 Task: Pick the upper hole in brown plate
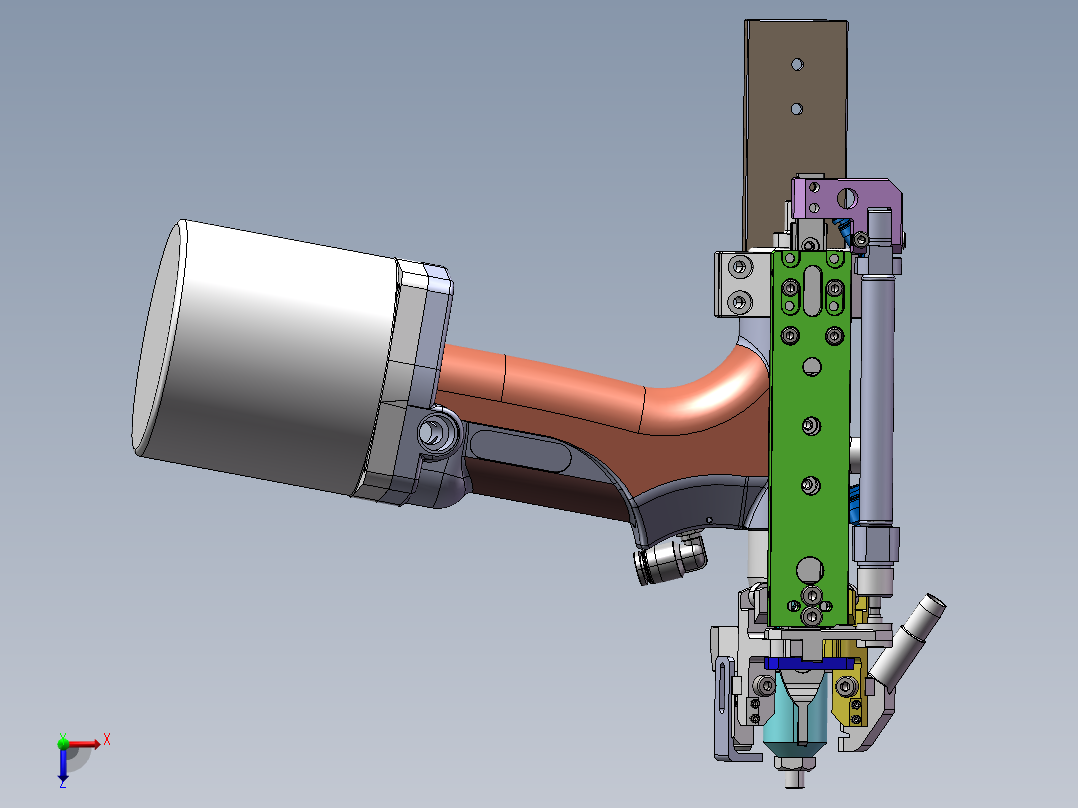tap(798, 64)
